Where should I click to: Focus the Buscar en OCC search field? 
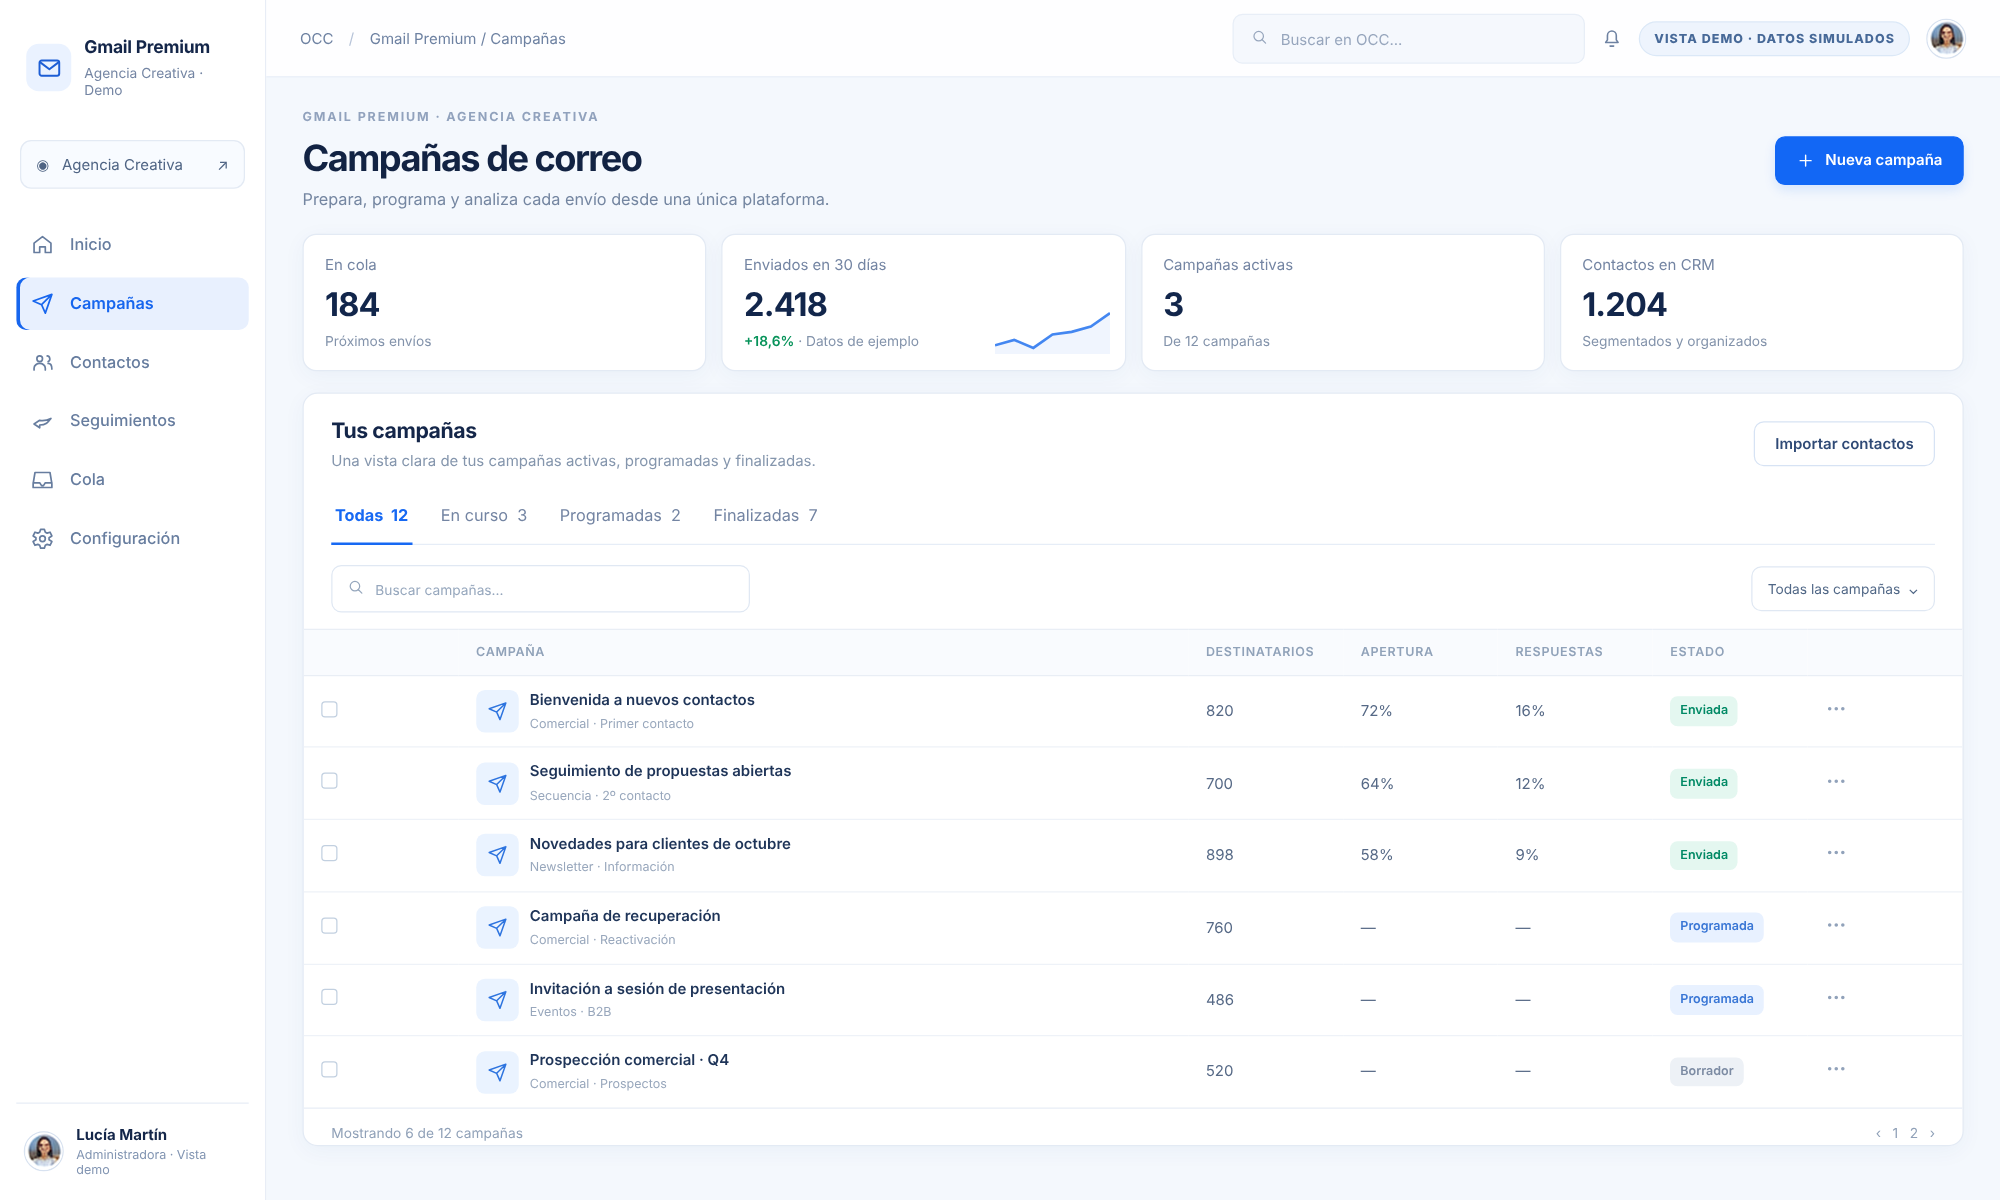(x=1408, y=39)
